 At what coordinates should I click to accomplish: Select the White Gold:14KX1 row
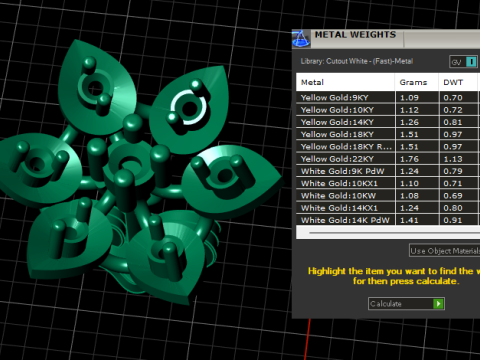[388, 208]
